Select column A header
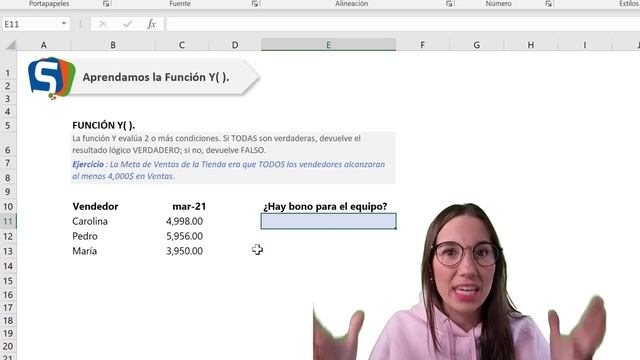The width and height of the screenshot is (640, 360). tap(44, 45)
